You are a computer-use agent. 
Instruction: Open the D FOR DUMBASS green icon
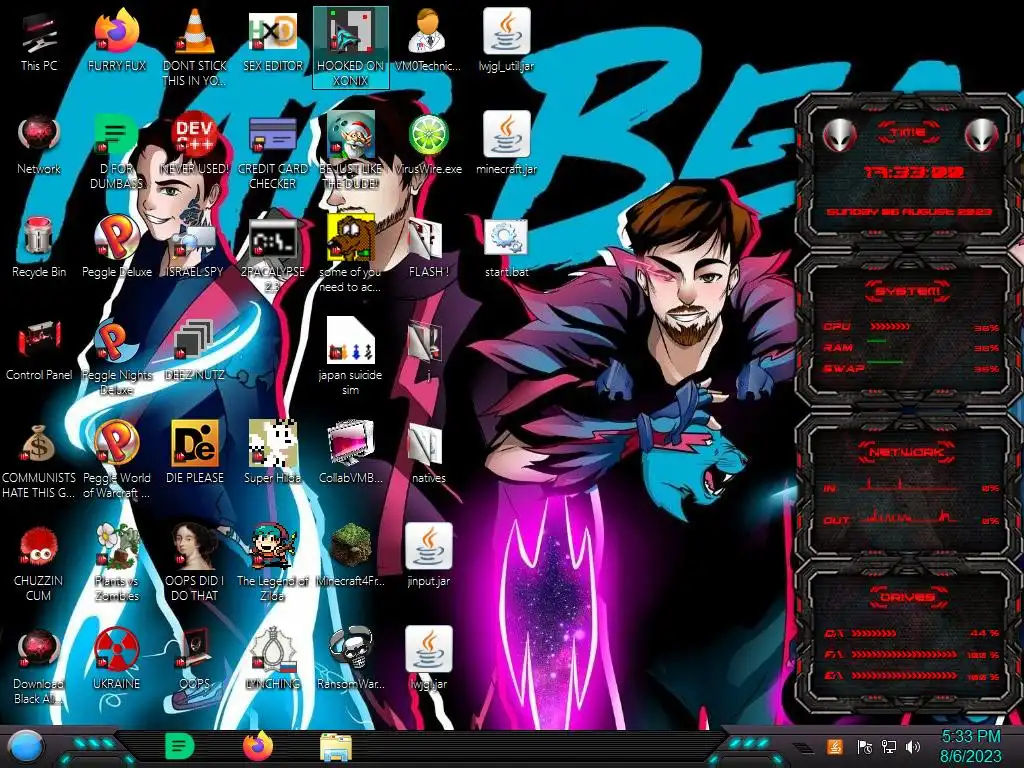(117, 150)
